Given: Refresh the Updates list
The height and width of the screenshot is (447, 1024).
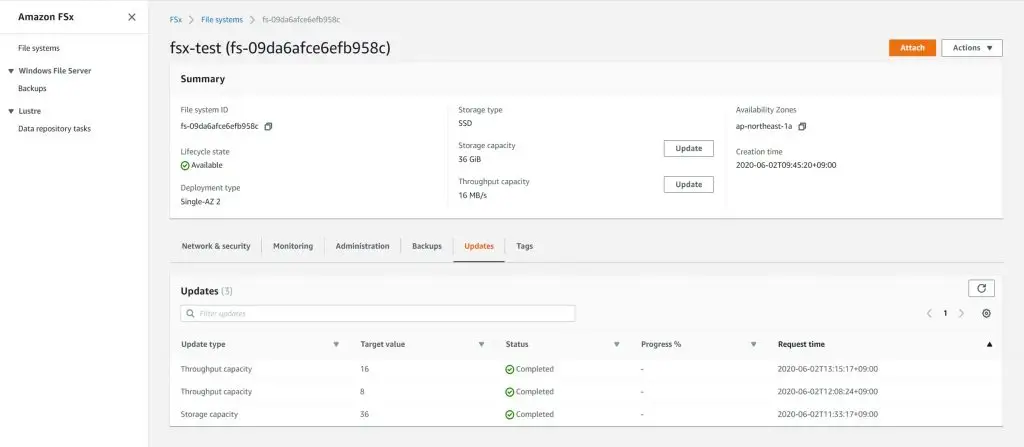Looking at the screenshot, I should pyautogui.click(x=981, y=288).
